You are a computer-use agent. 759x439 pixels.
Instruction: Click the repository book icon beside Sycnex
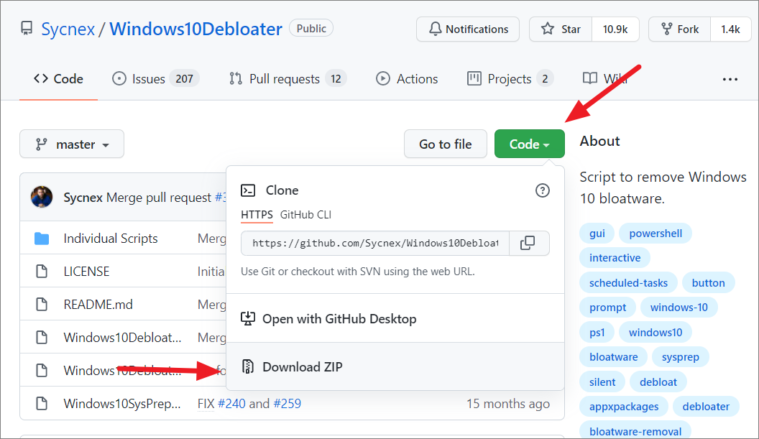(27, 29)
